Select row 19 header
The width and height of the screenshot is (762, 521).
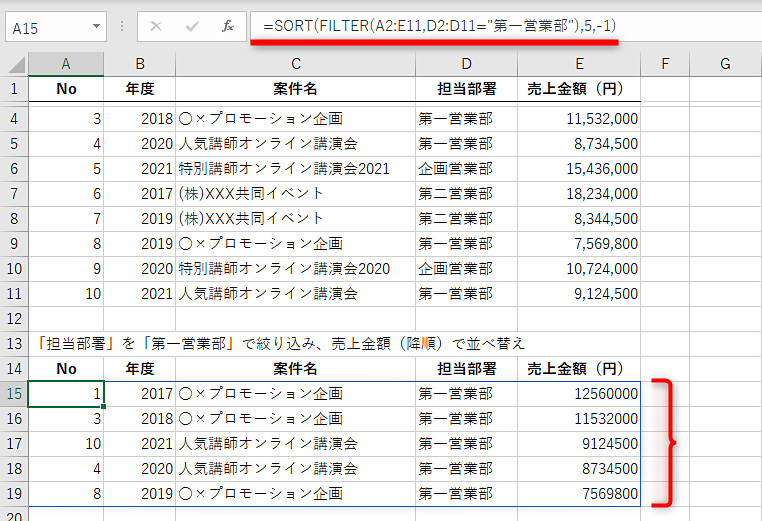pyautogui.click(x=14, y=494)
